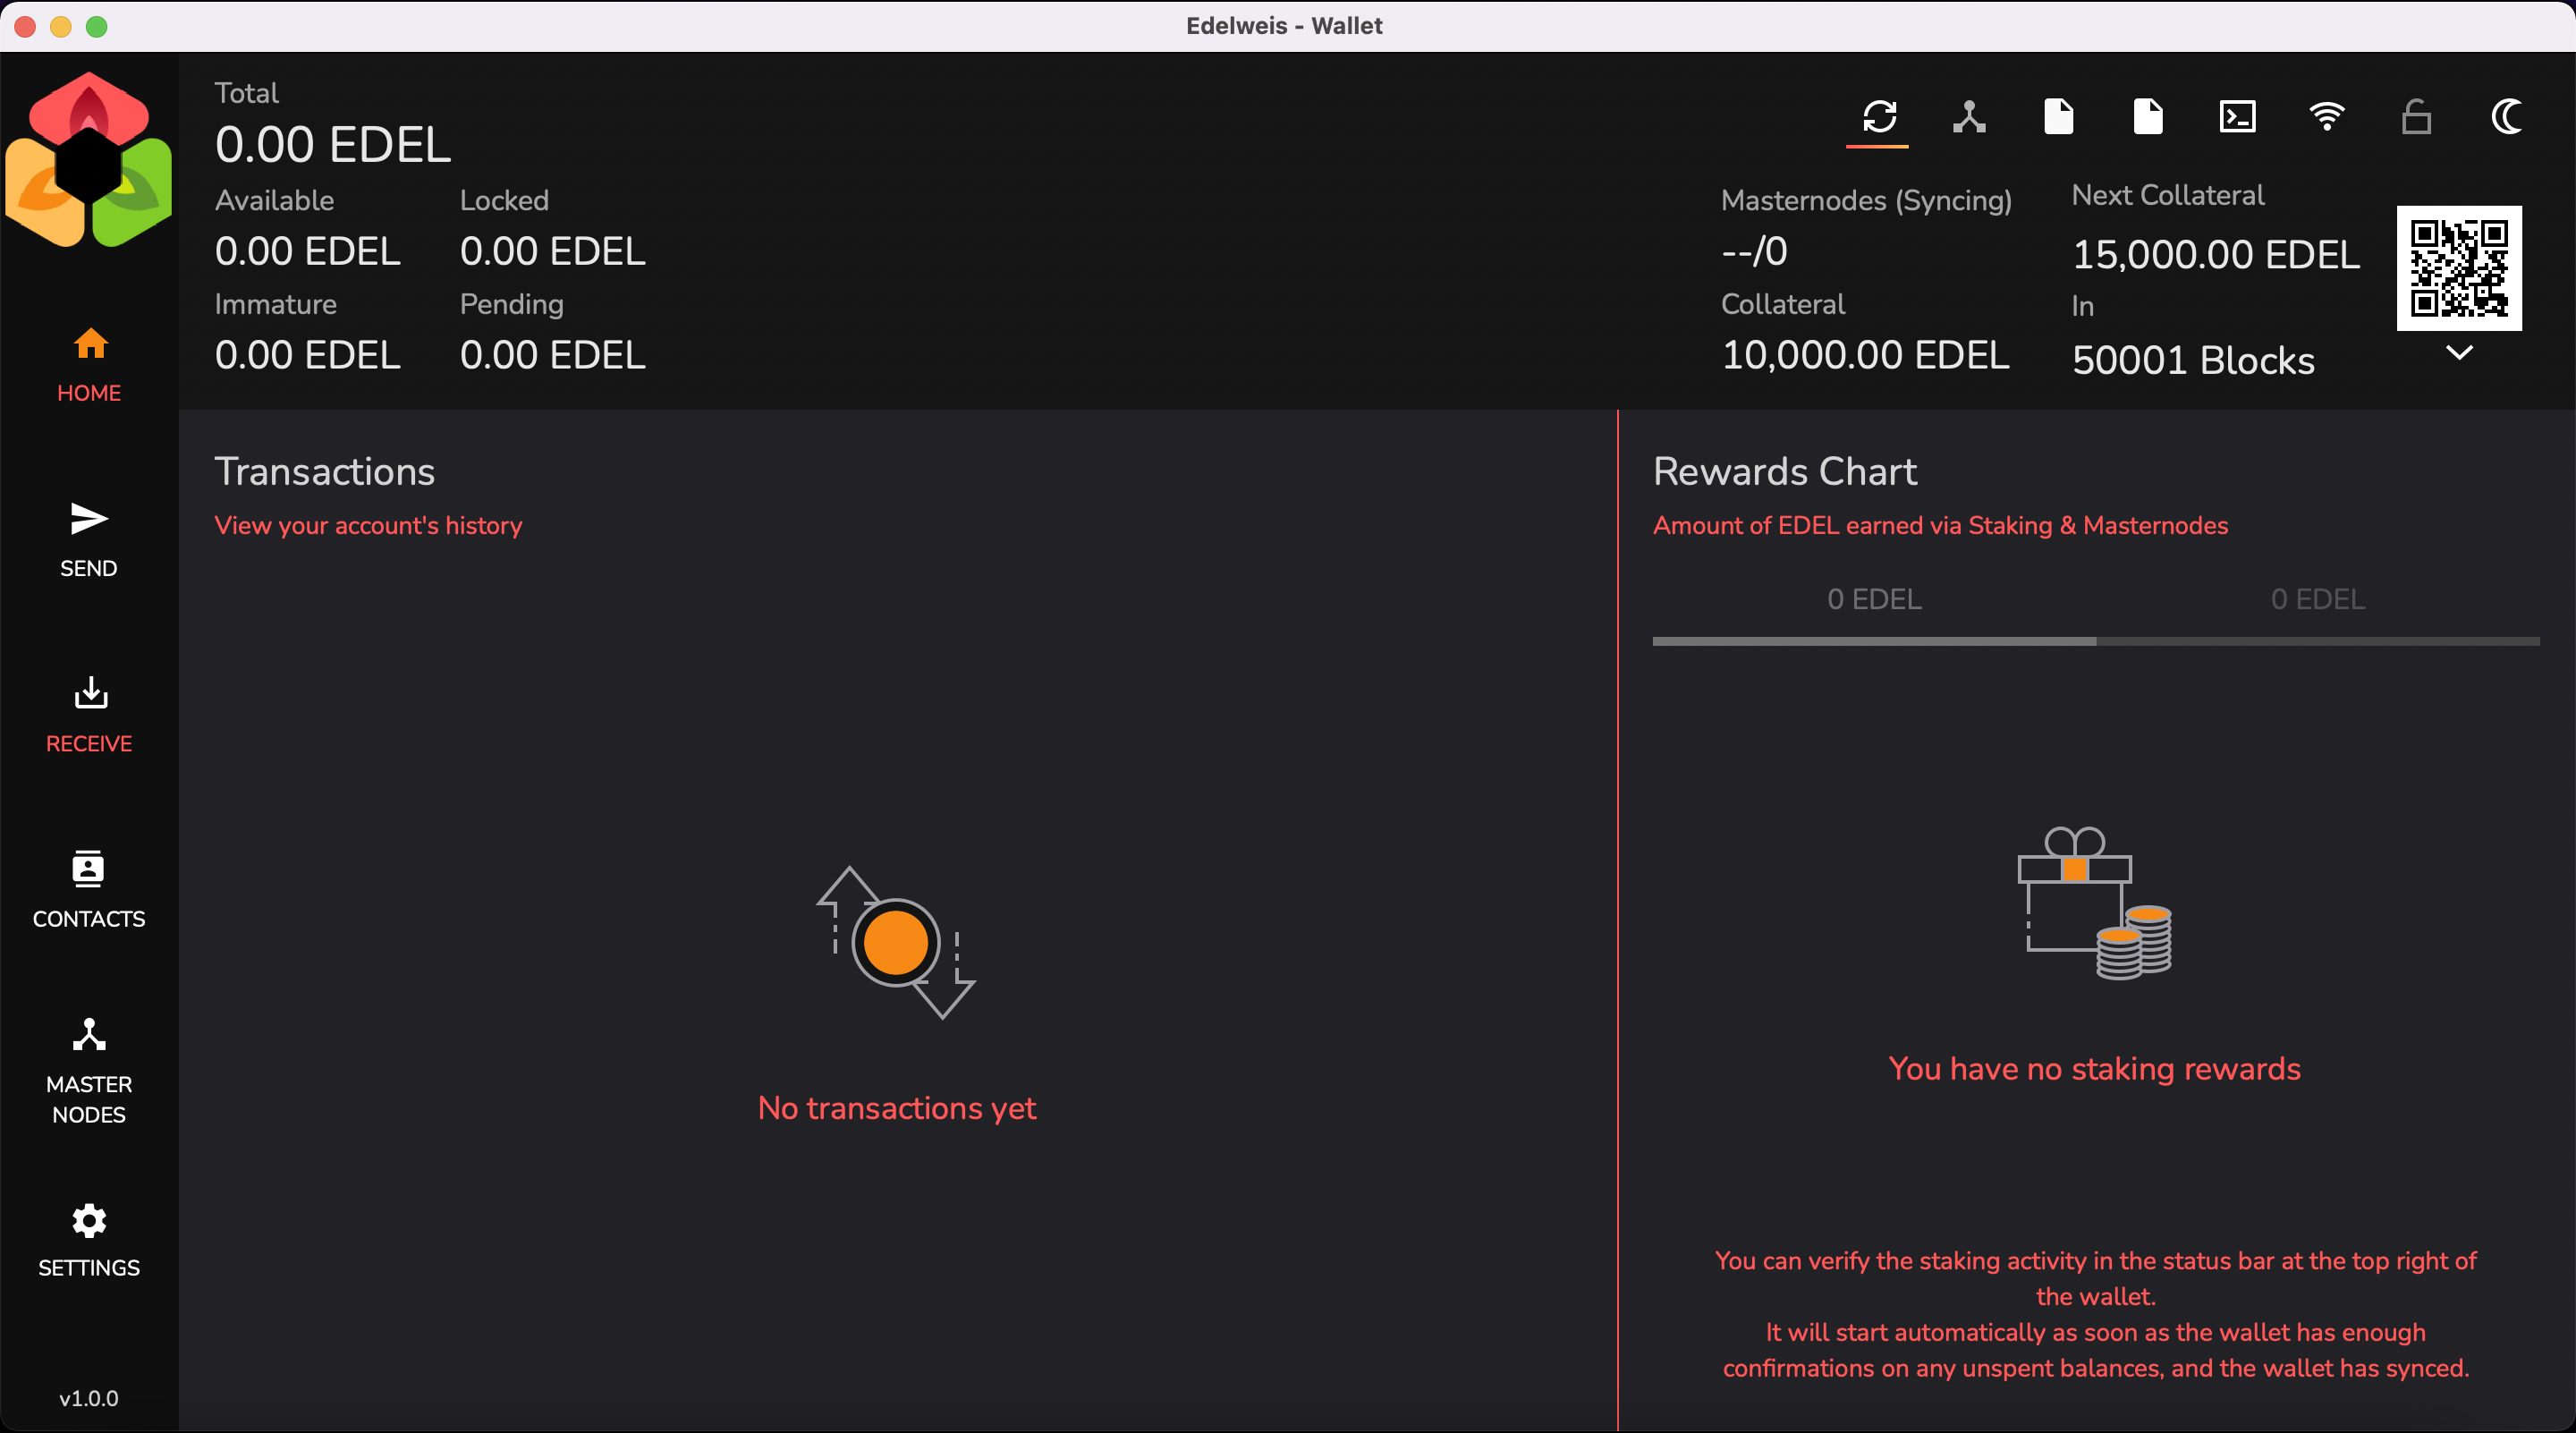
Task: Click the Total 0.00 EDEL balance
Action: point(333,145)
